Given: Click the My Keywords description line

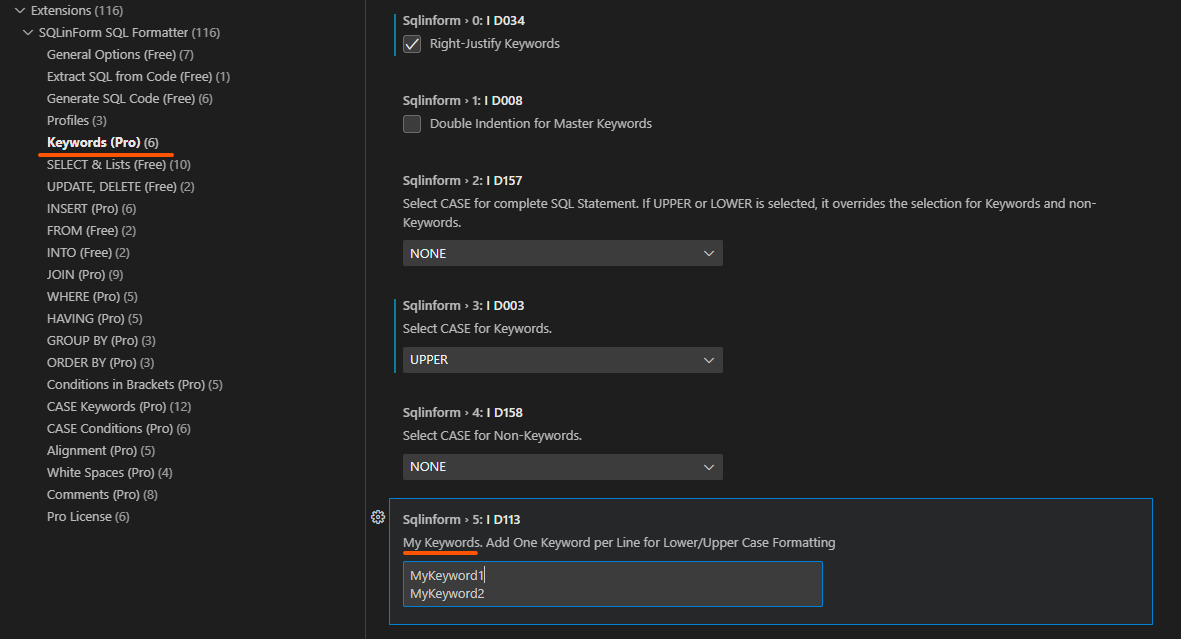Looking at the screenshot, I should (619, 543).
